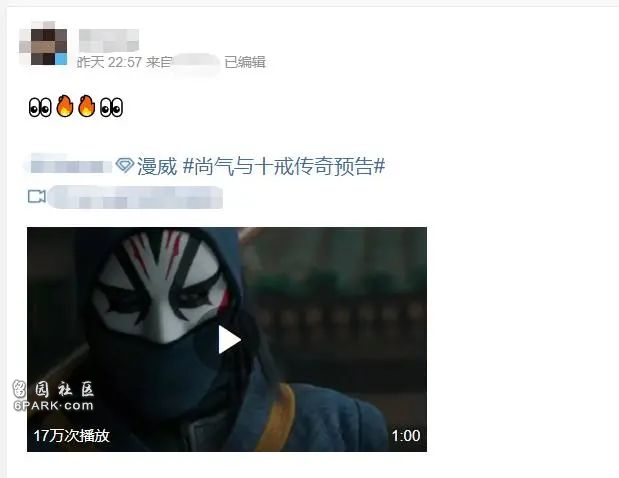619x478 pixels.
Task: Click the masked face in the video thumbnail
Action: pos(162,284)
